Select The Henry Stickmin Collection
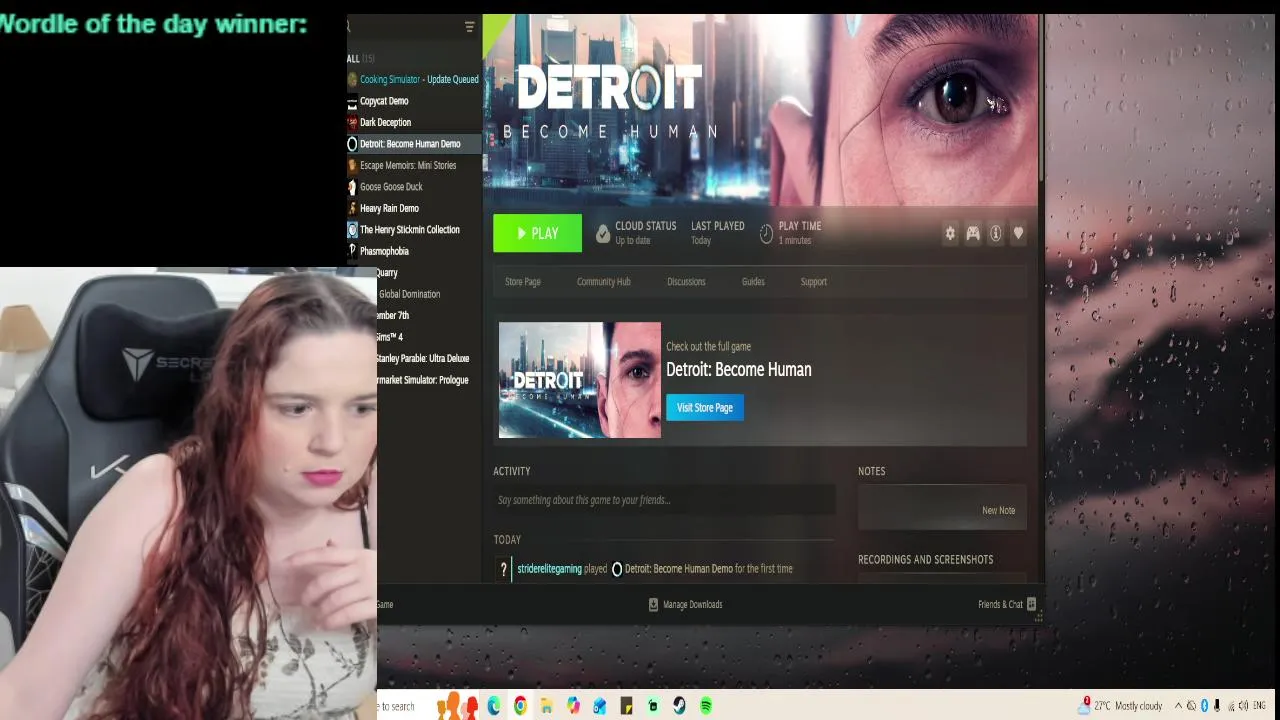The image size is (1280, 720). [x=414, y=230]
